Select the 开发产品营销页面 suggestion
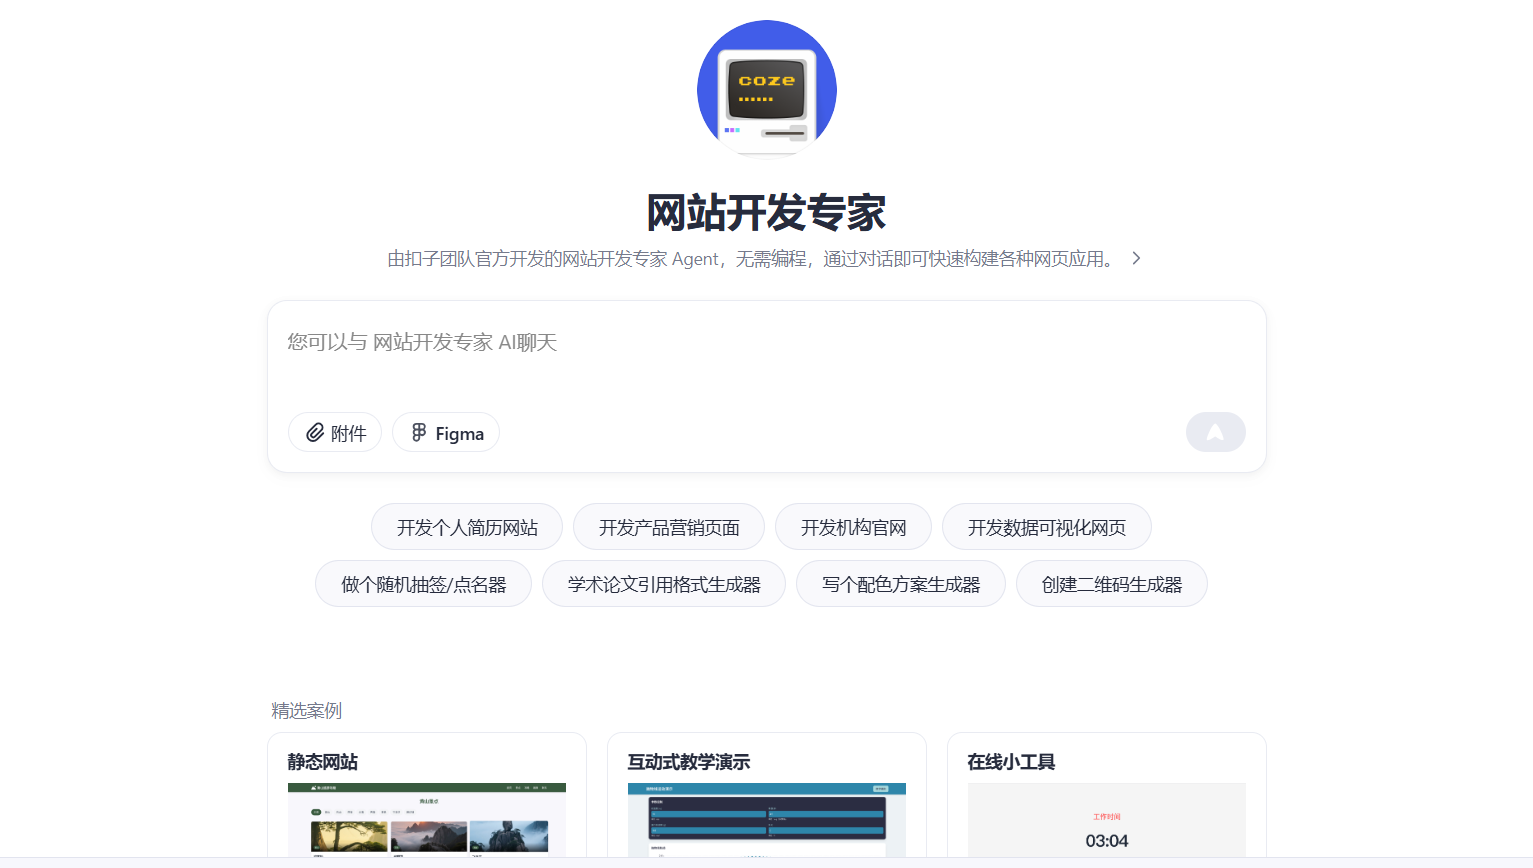Viewport: 1533px width, 868px height. pos(669,527)
